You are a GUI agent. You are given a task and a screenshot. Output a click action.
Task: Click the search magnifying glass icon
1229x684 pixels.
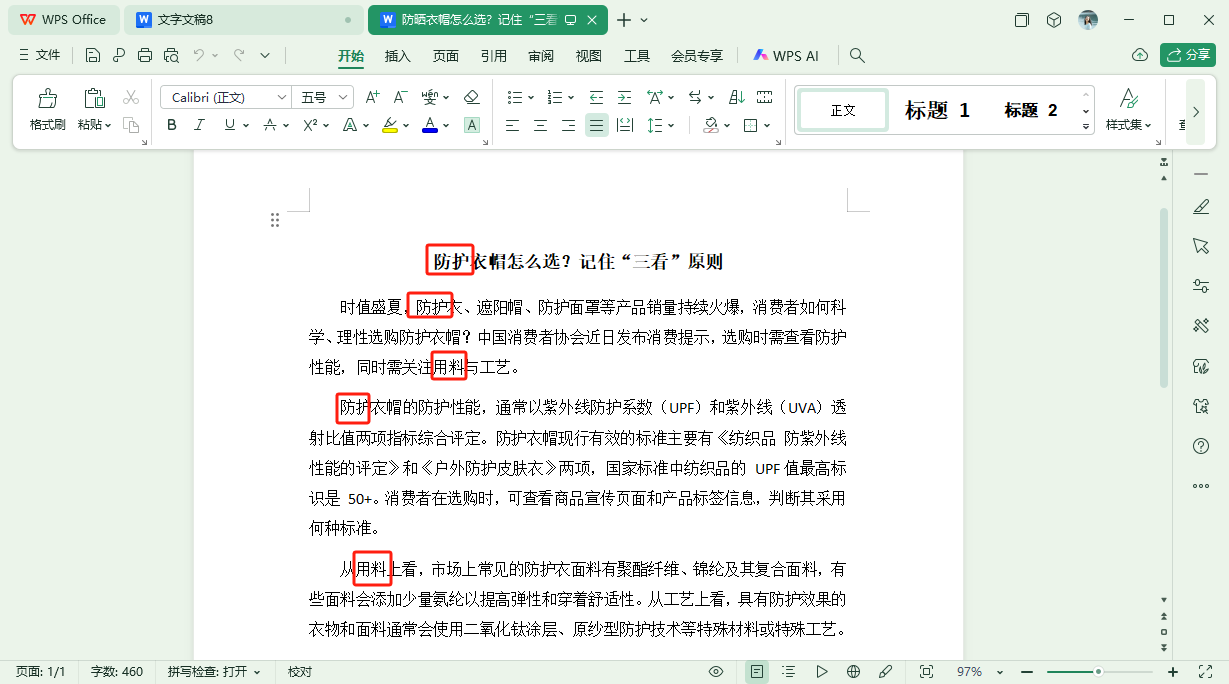point(856,55)
